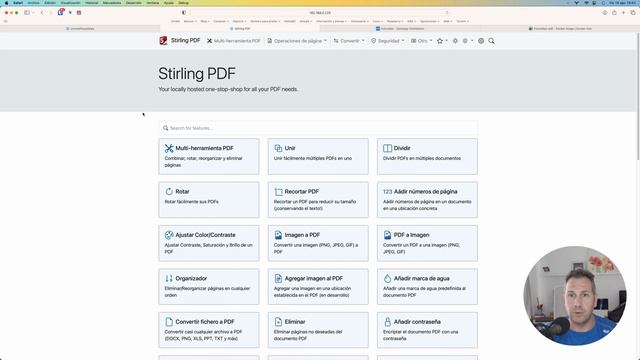Click the Unir card's merge icon
Image resolution: width=640 pixels, height=360 pixels.
[278, 148]
